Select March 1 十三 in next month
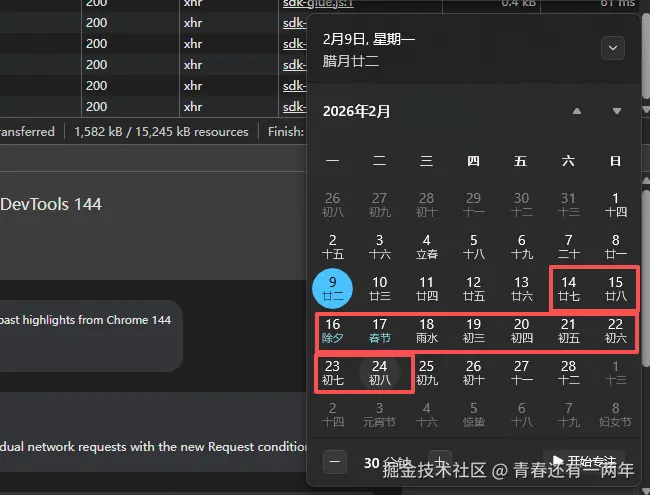 (x=616, y=372)
